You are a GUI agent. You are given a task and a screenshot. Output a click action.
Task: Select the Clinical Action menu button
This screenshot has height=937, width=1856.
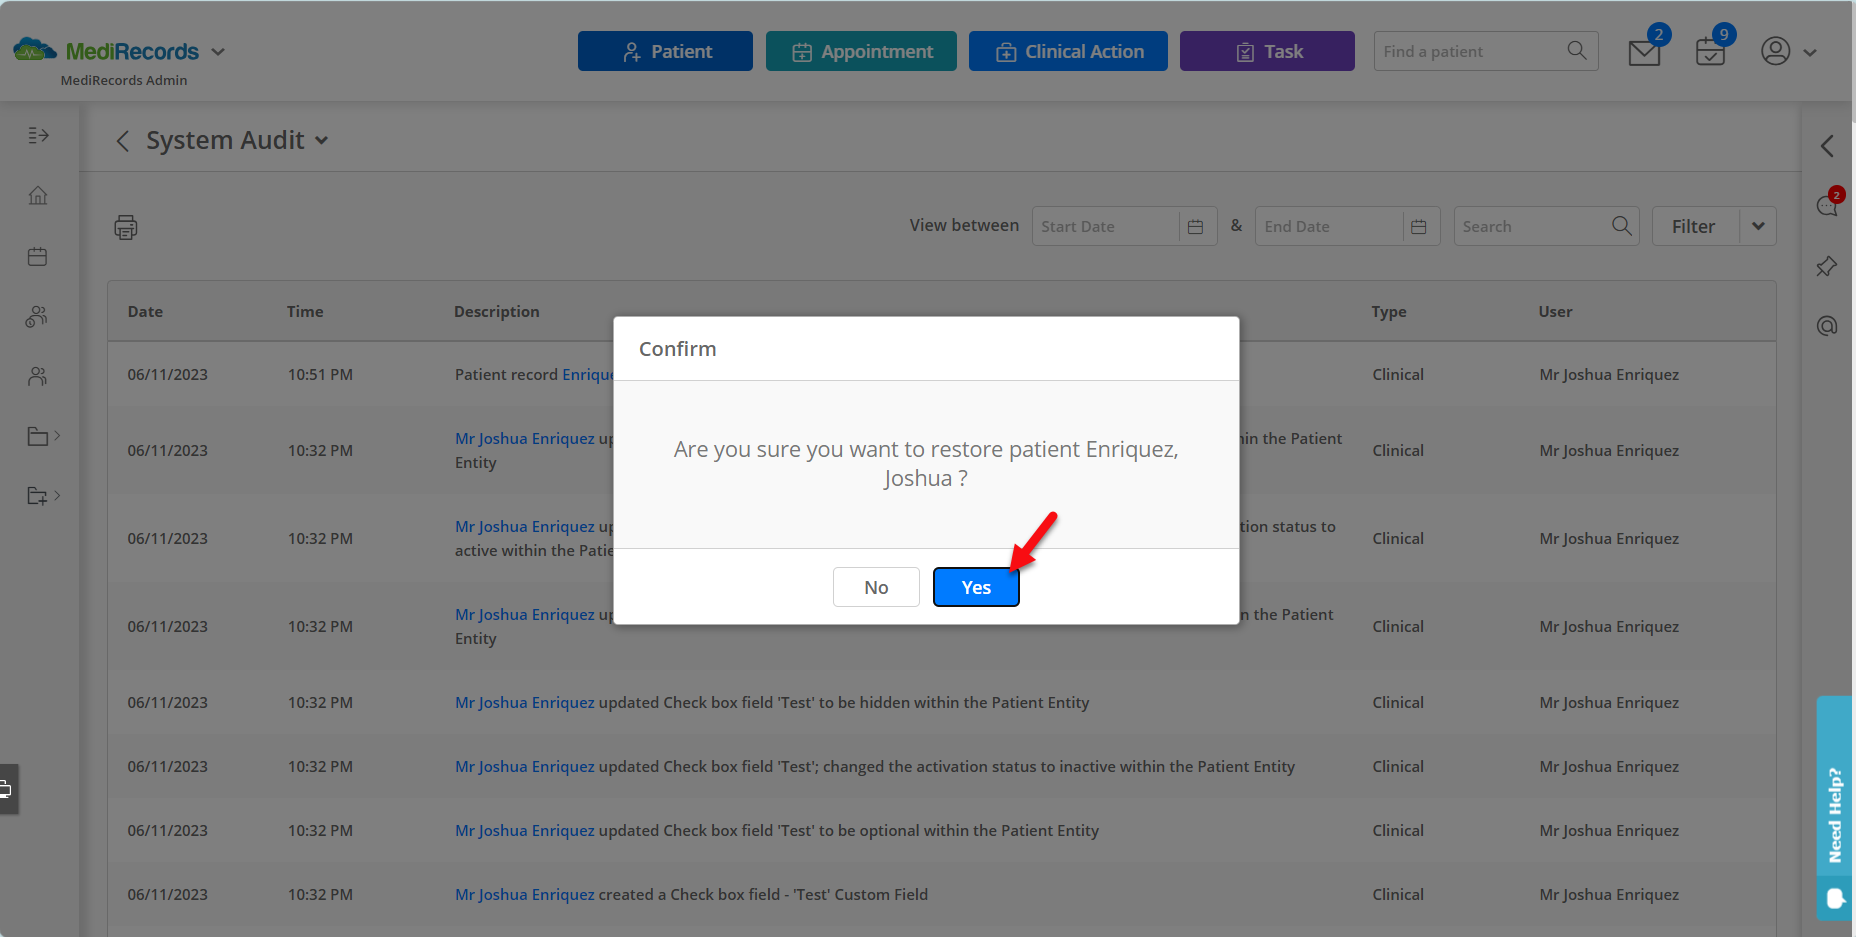tap(1067, 51)
